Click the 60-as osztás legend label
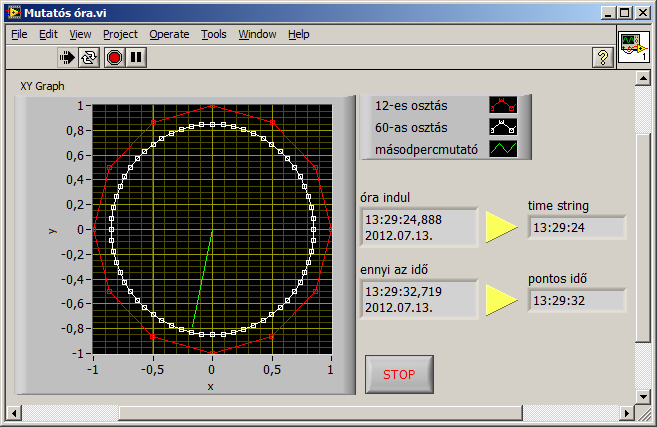 click(411, 127)
